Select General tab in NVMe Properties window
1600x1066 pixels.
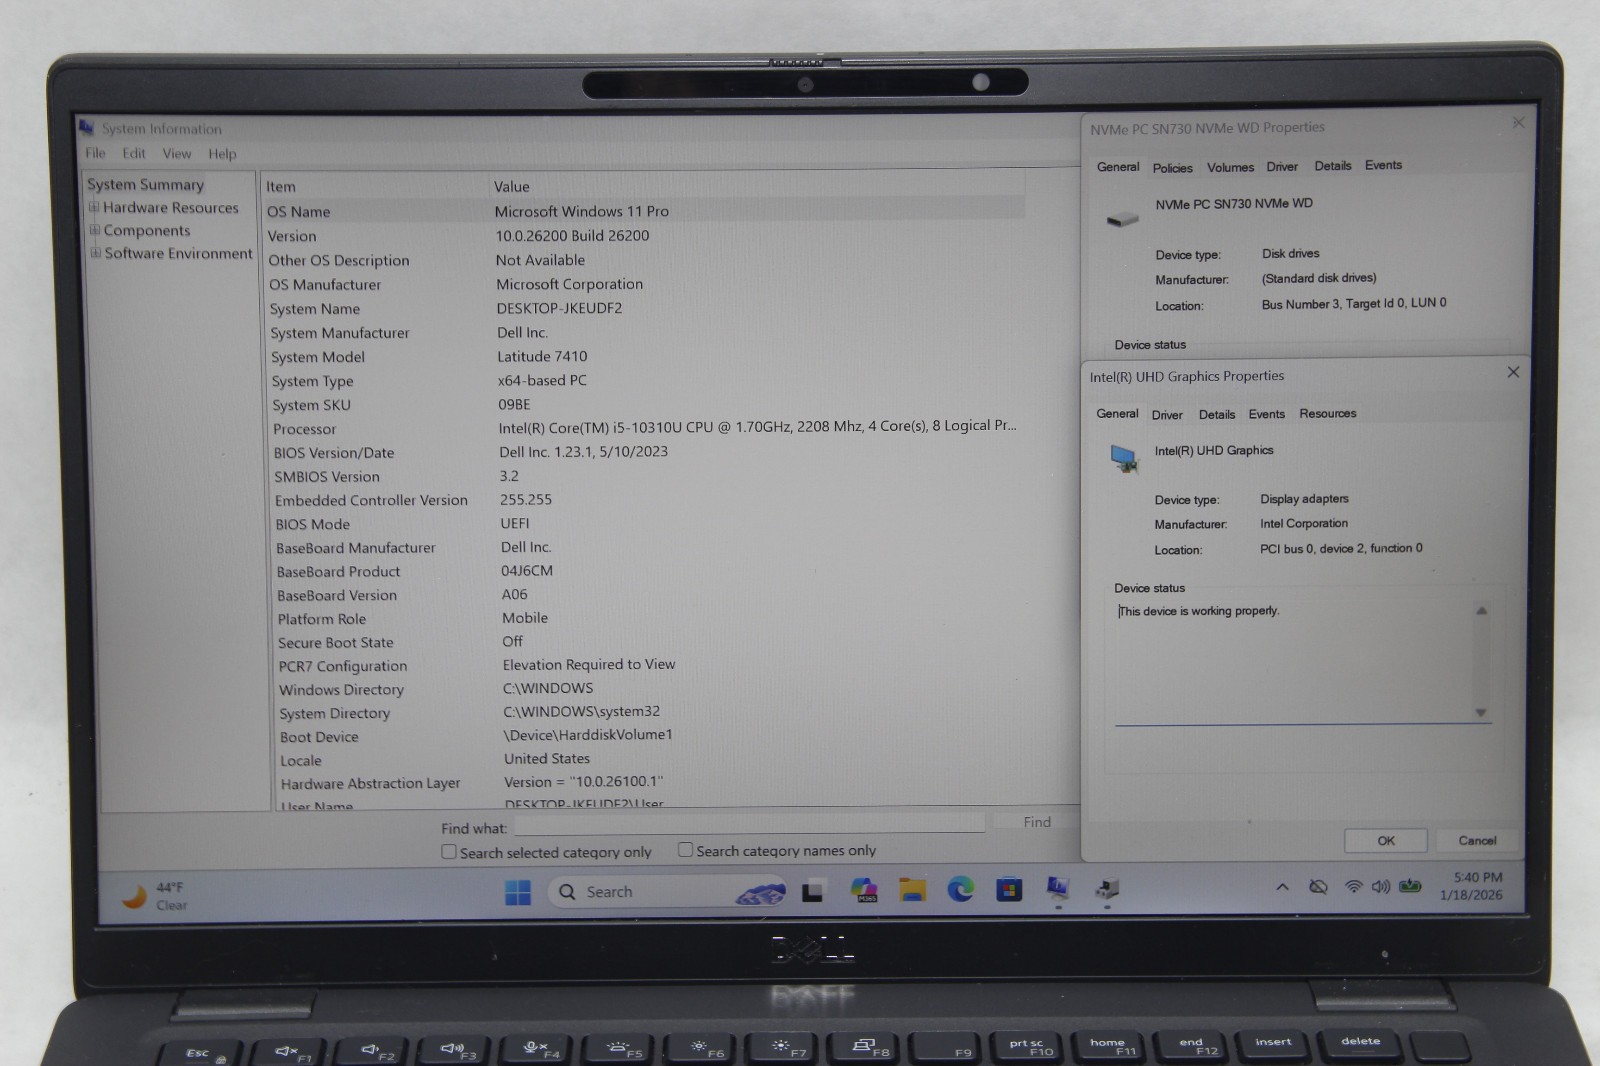(1118, 167)
